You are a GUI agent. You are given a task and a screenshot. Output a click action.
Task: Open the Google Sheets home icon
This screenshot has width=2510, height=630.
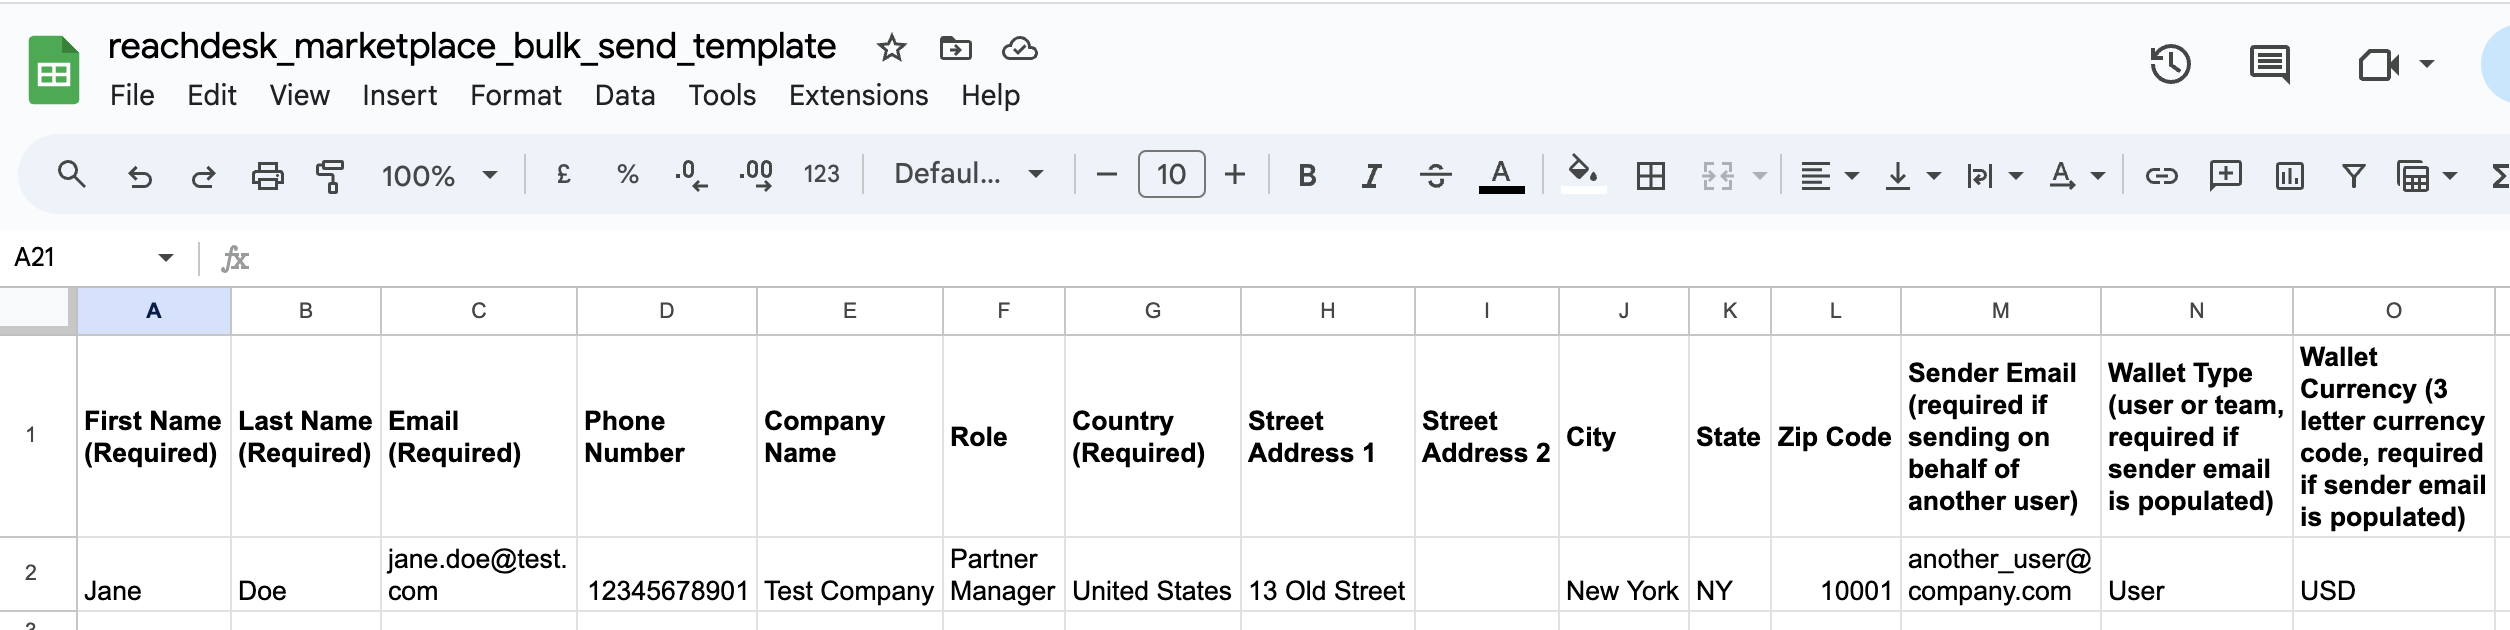coord(54,70)
